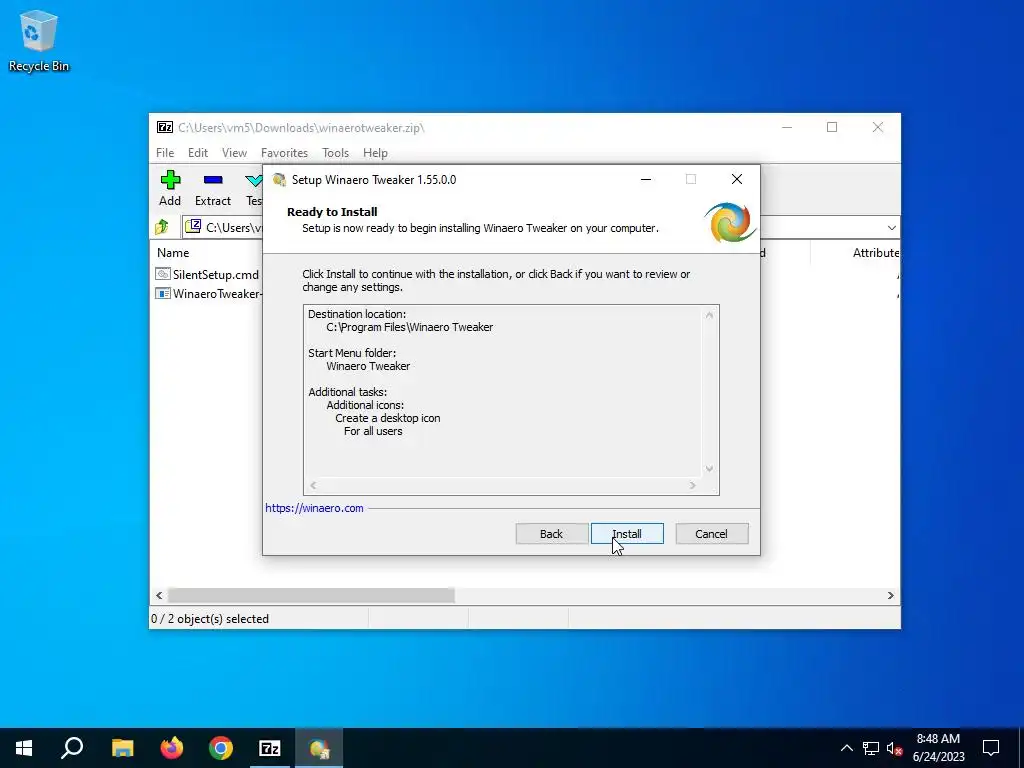The width and height of the screenshot is (1024, 768).
Task: Open the Tools menu in 7-Zip
Action: [x=335, y=153]
